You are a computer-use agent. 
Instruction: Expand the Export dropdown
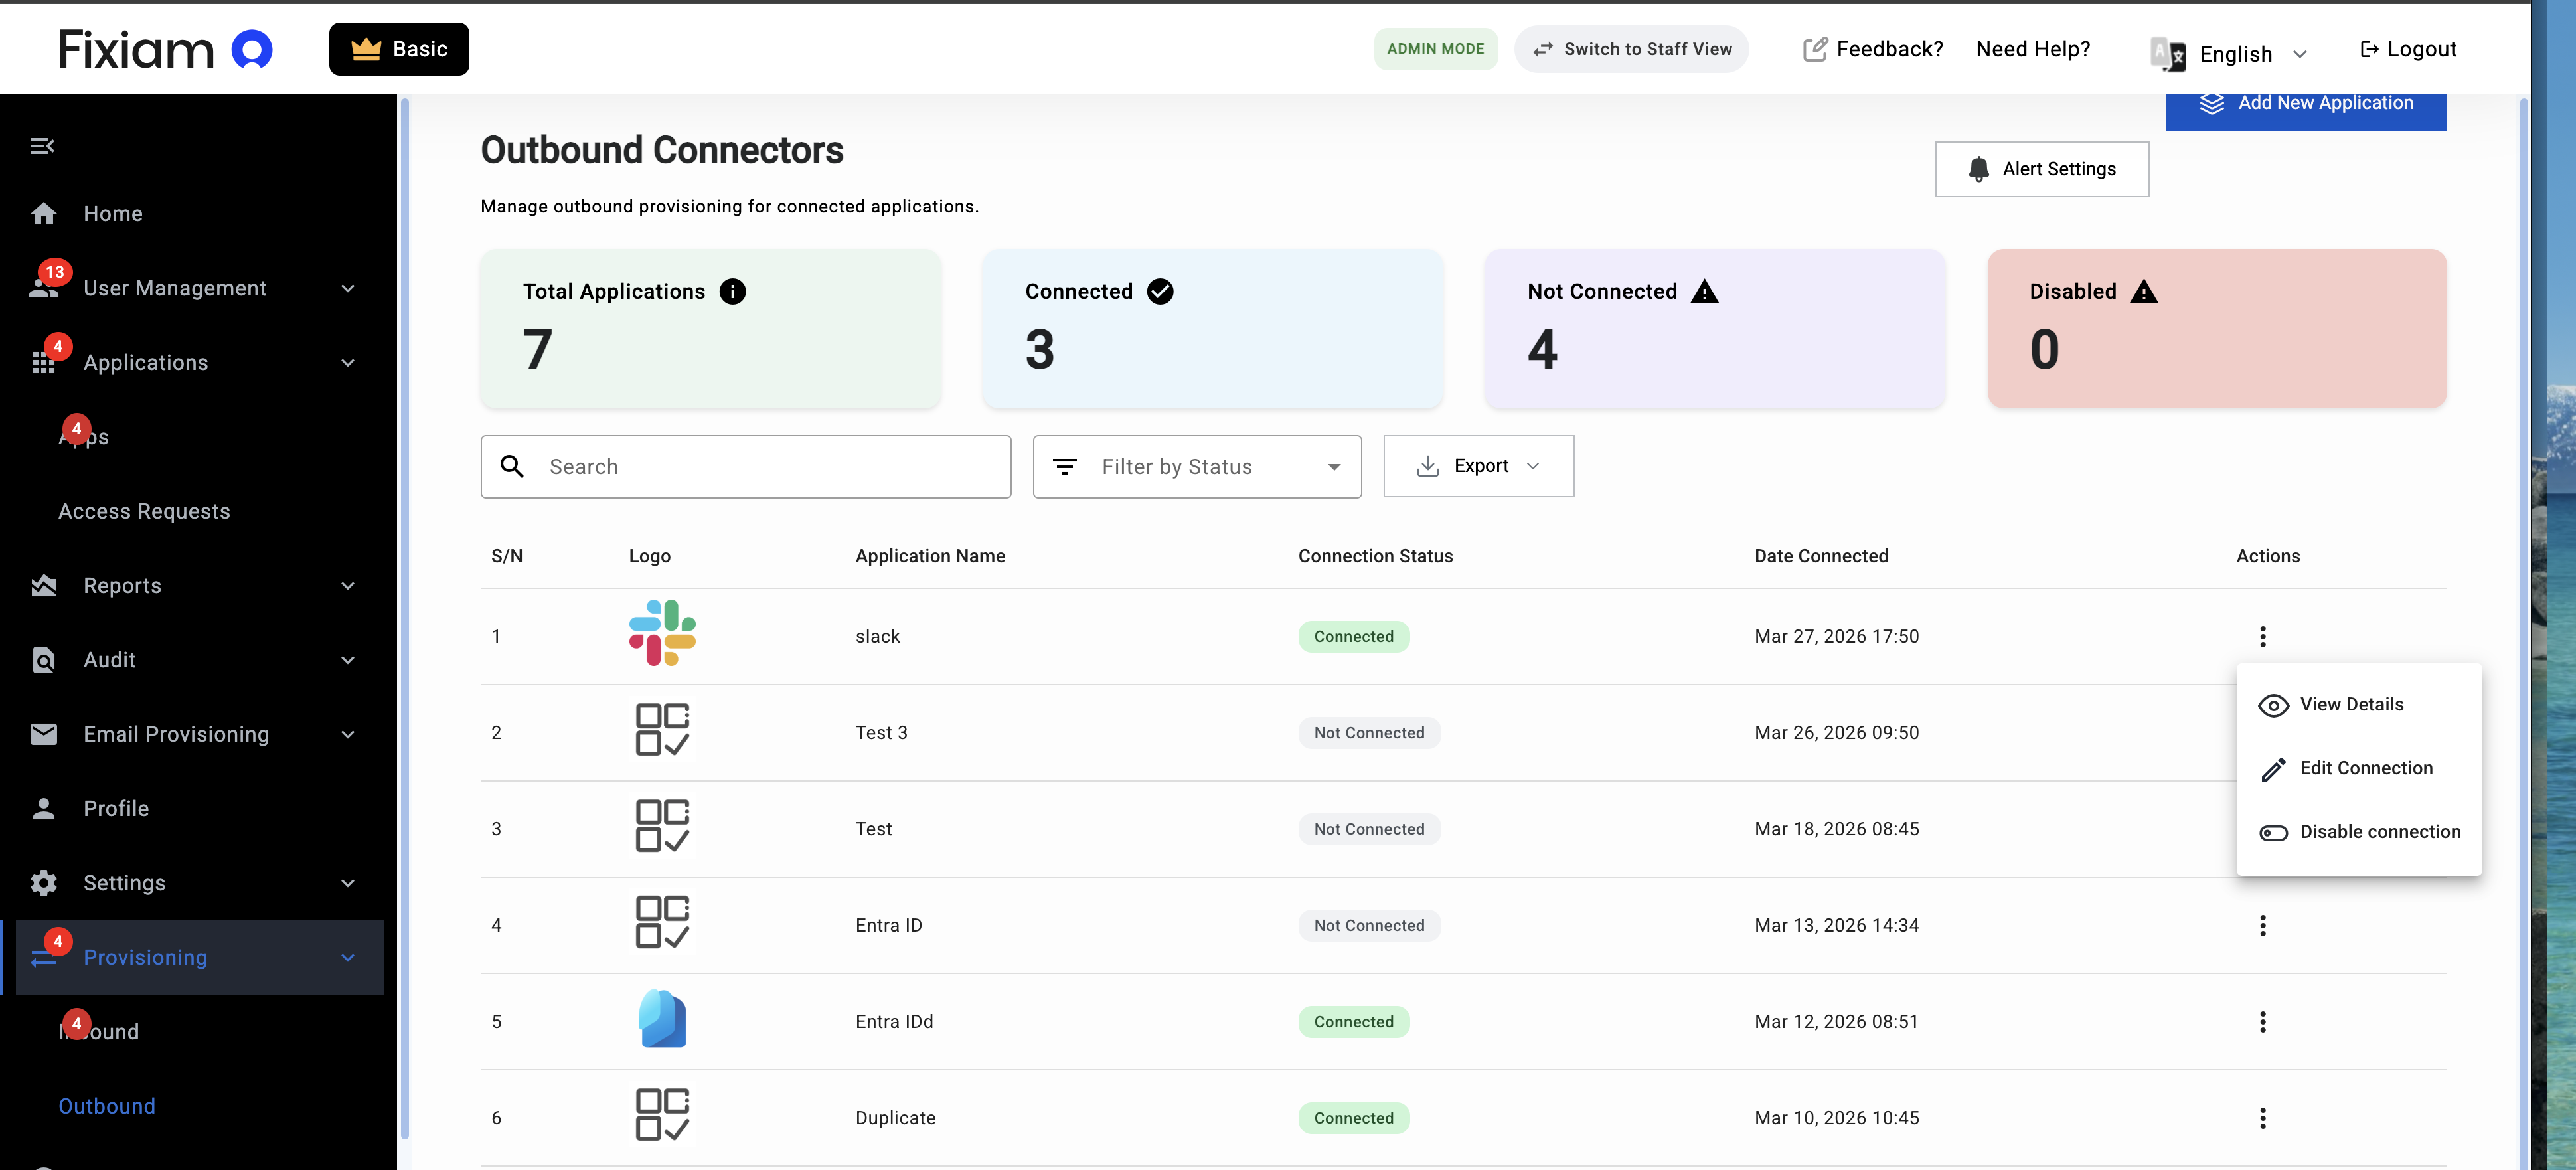[x=1477, y=466]
